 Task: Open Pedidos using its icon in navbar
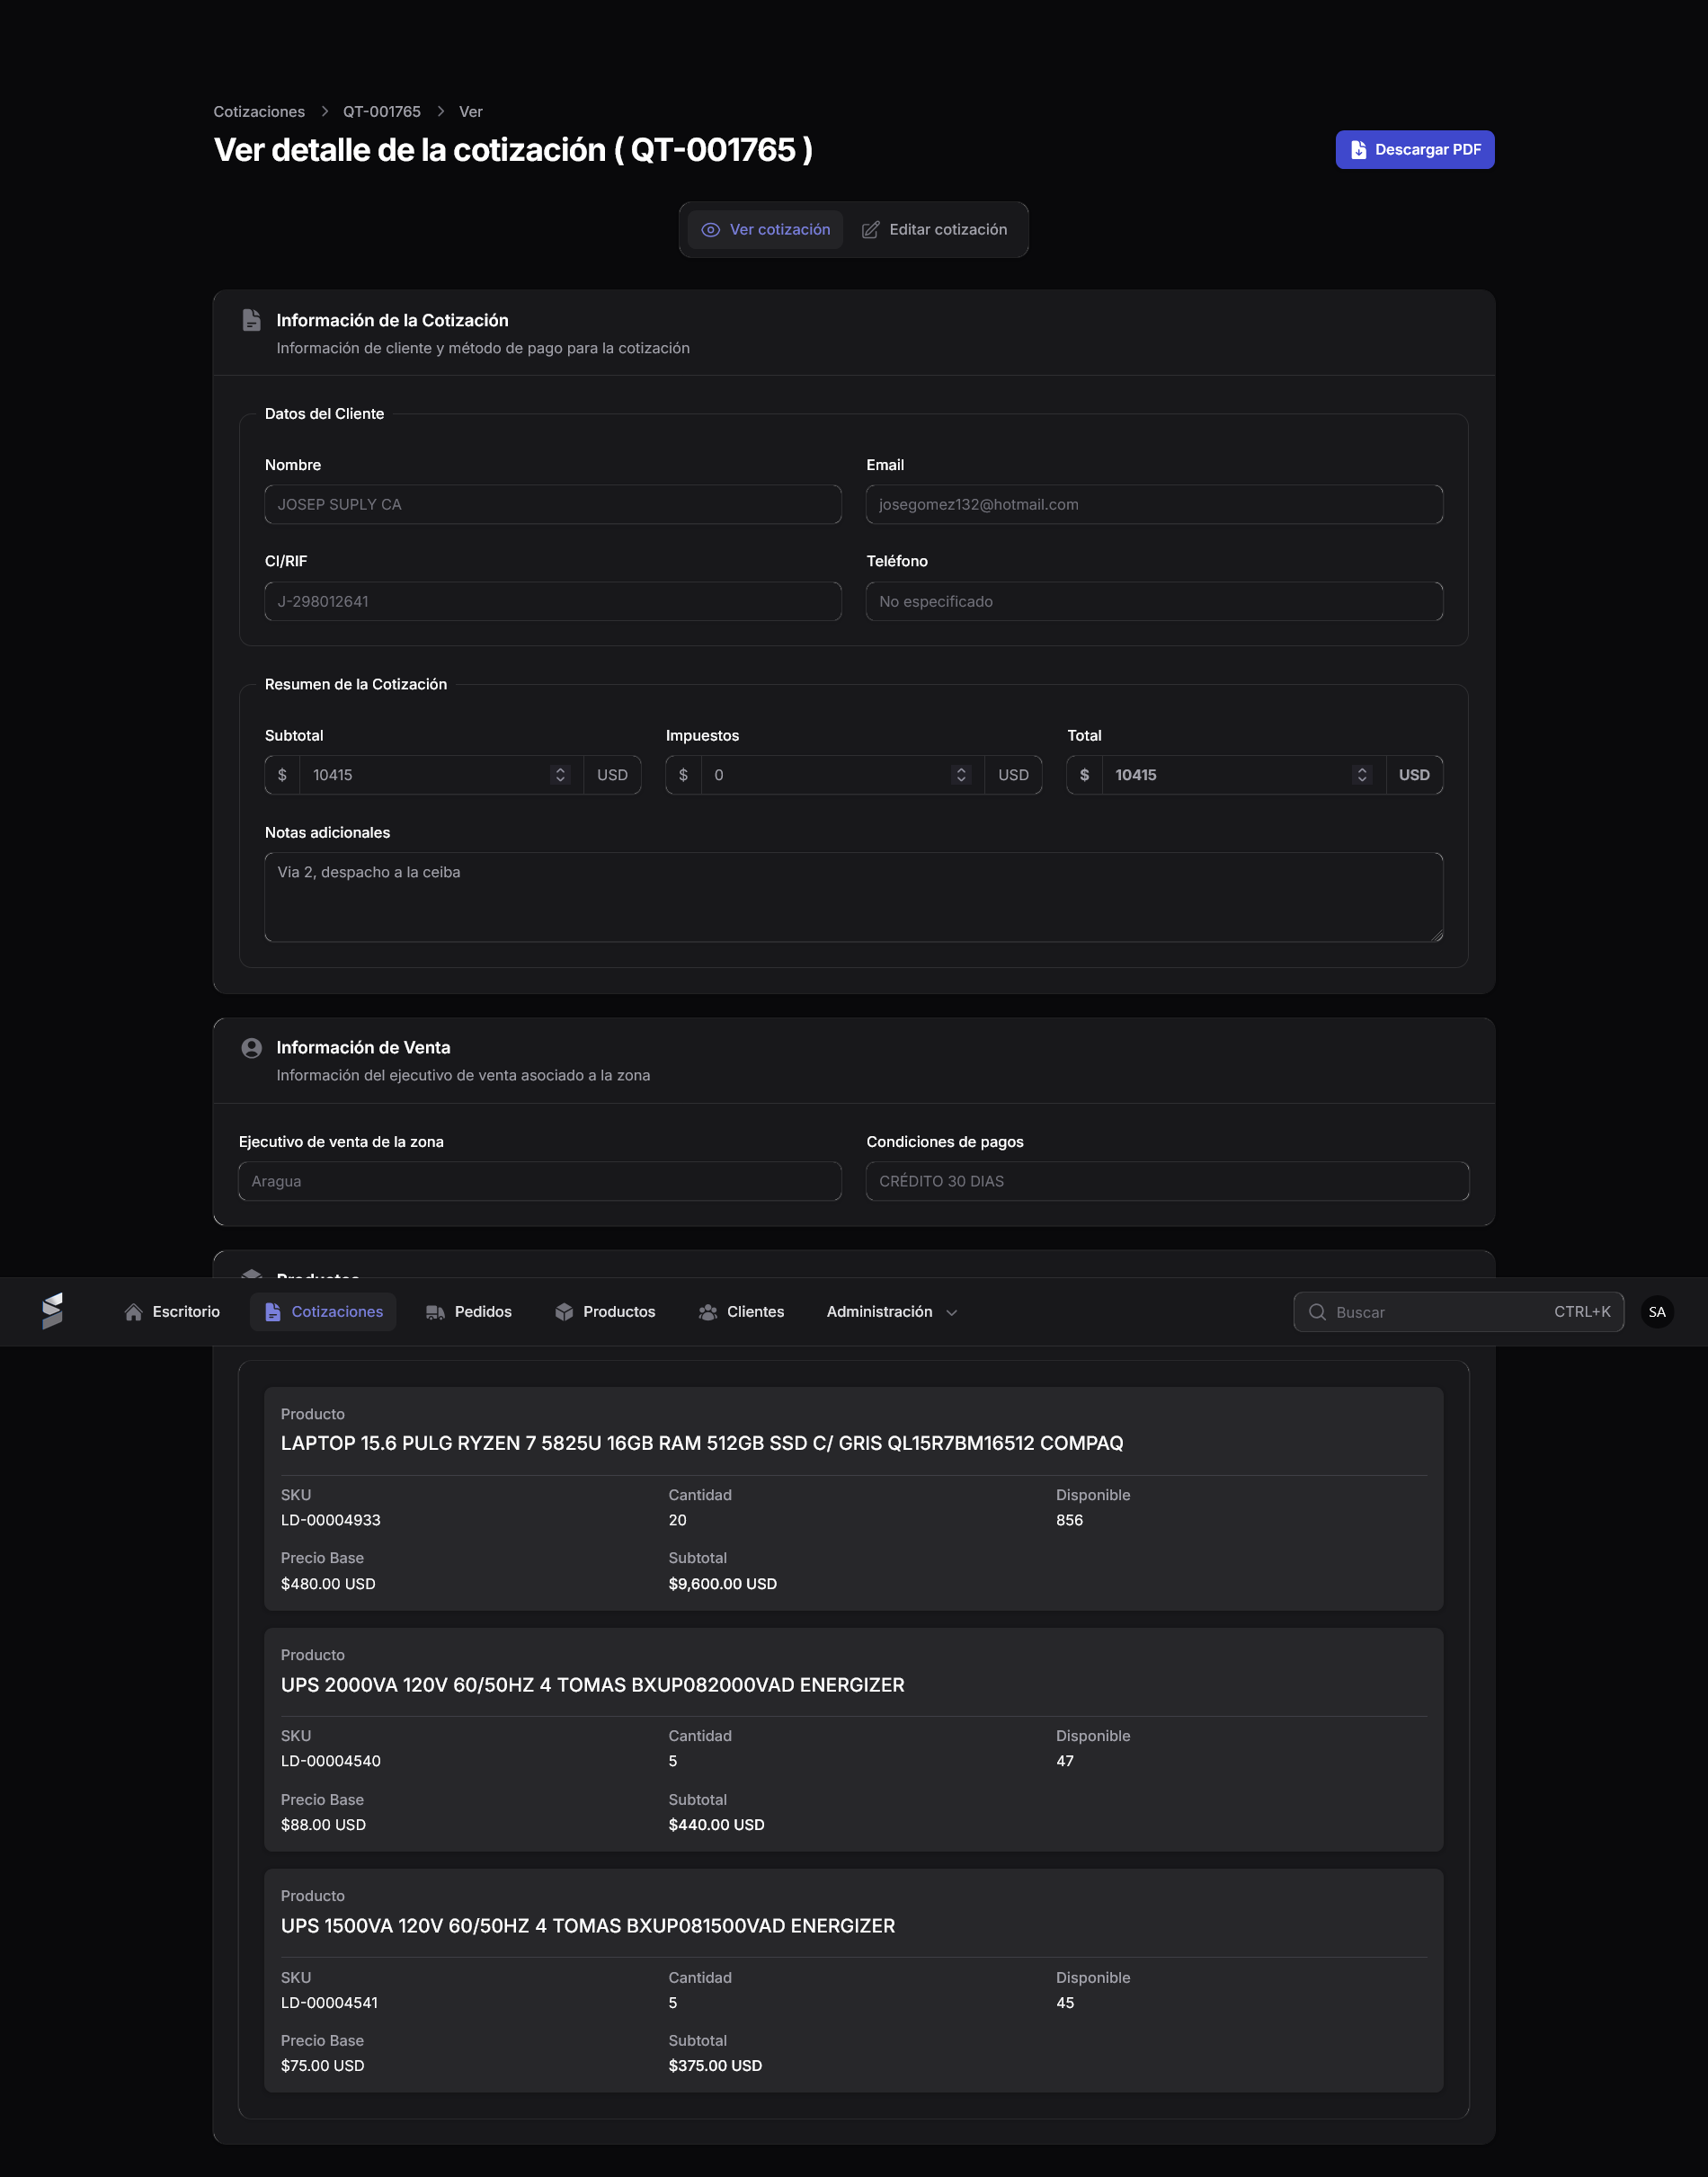click(434, 1311)
